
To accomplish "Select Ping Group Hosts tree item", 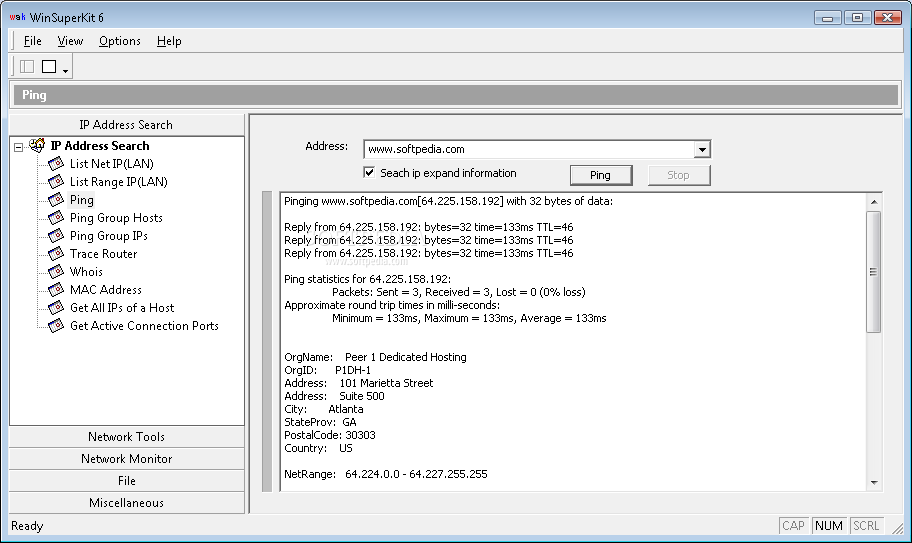I will coord(116,218).
